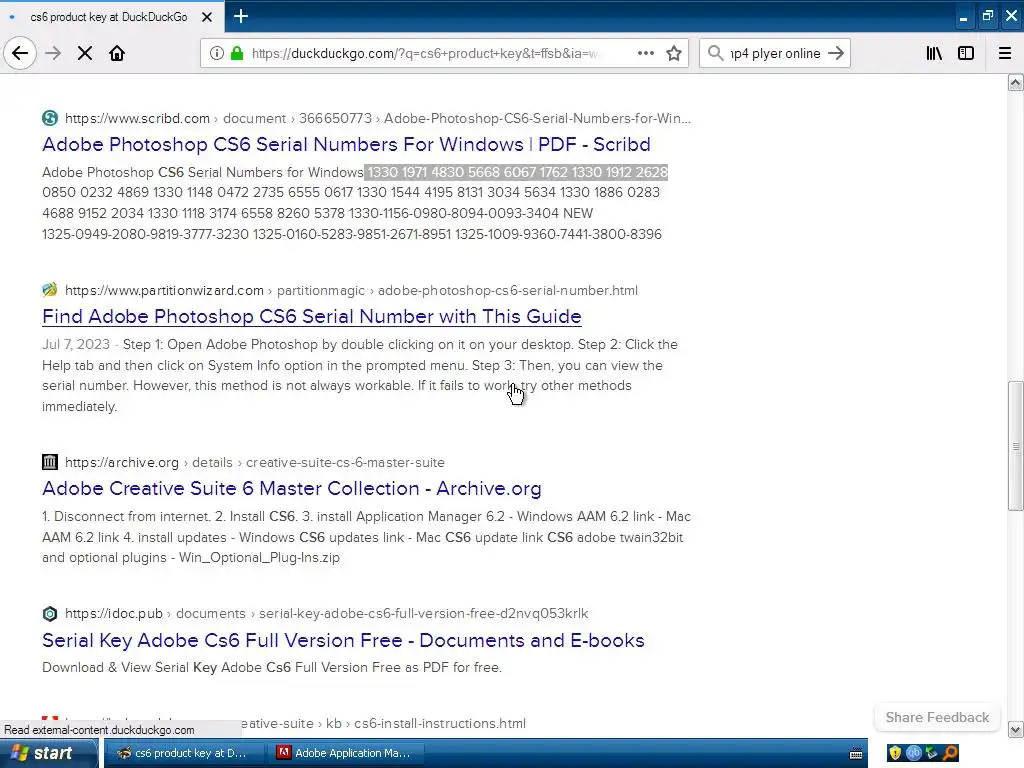Click the forward navigation arrow

(53, 53)
